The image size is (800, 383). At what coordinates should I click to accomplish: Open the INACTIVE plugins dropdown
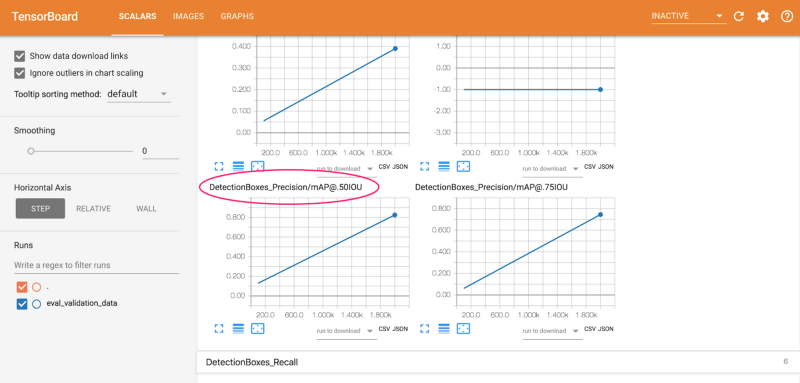688,16
